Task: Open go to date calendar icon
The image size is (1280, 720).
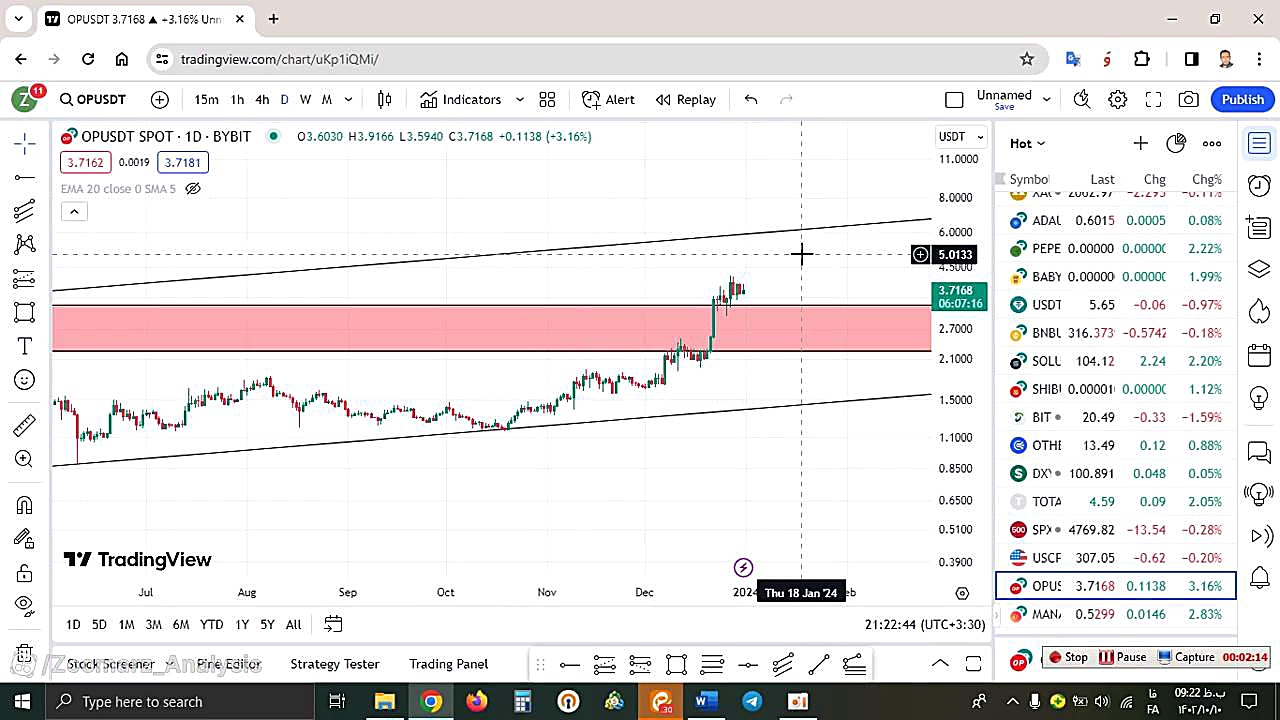Action: click(333, 624)
